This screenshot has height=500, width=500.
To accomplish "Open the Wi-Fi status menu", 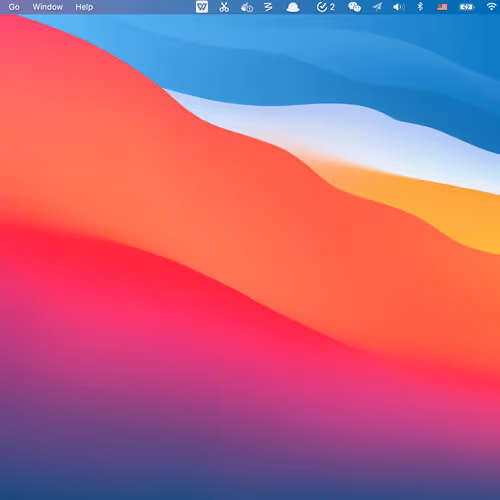I will click(x=492, y=7).
